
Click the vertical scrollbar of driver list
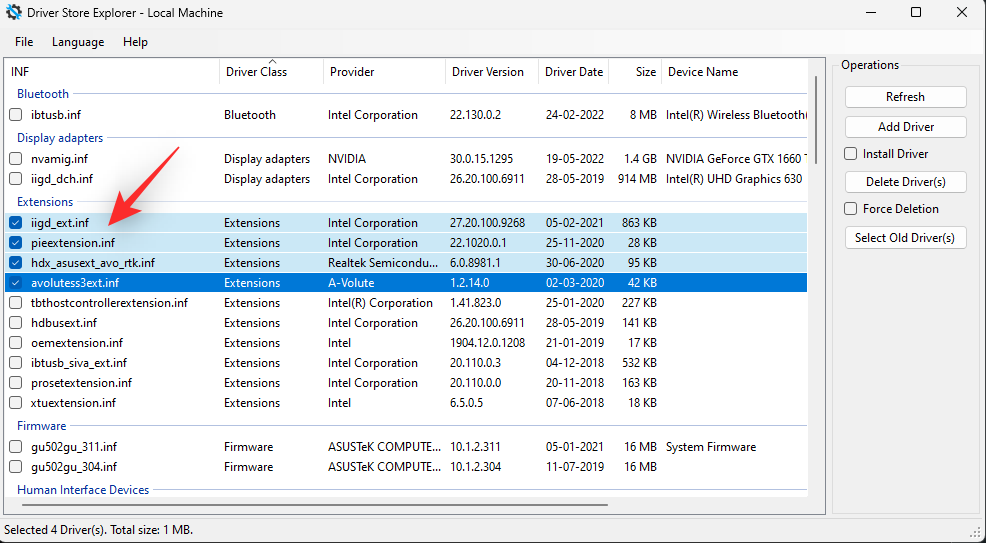tap(816, 119)
